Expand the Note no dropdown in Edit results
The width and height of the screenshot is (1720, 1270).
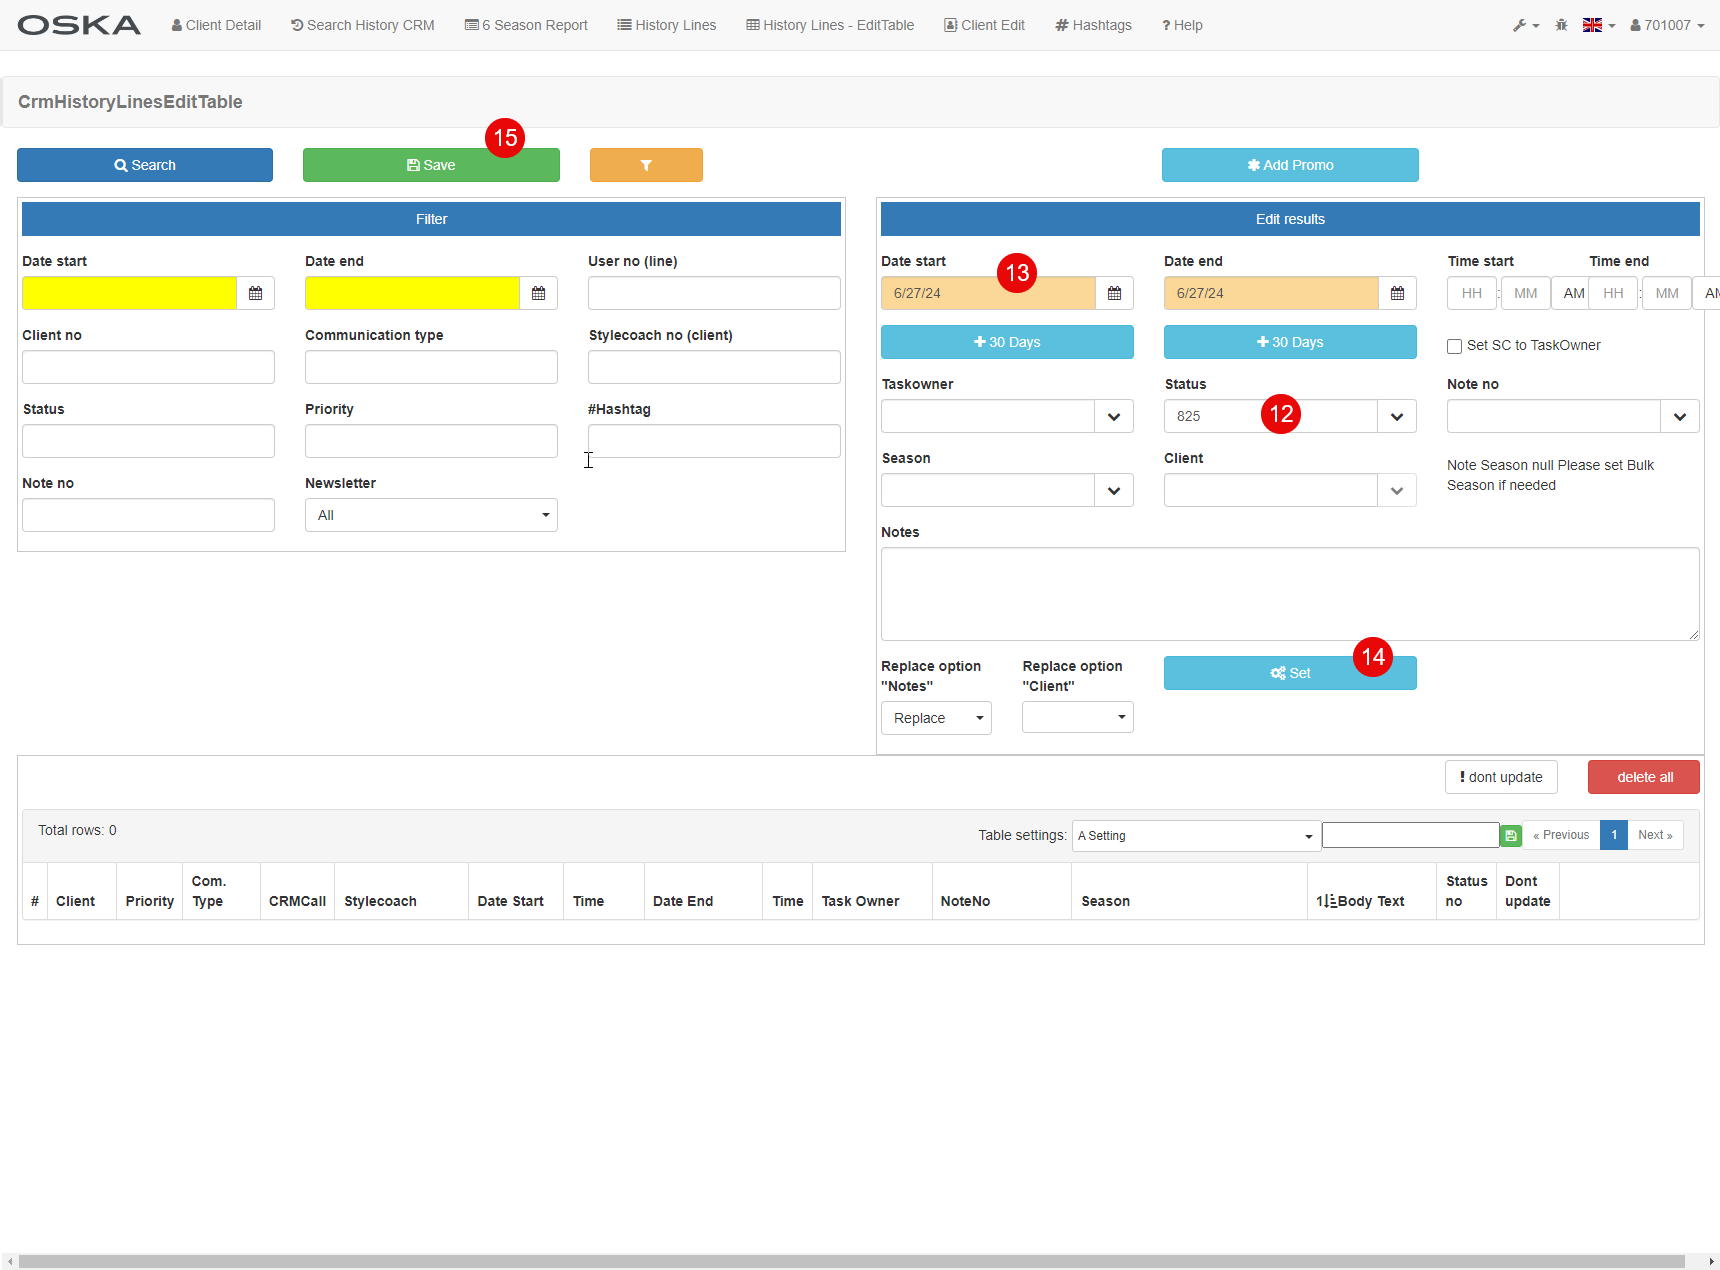coord(1680,416)
